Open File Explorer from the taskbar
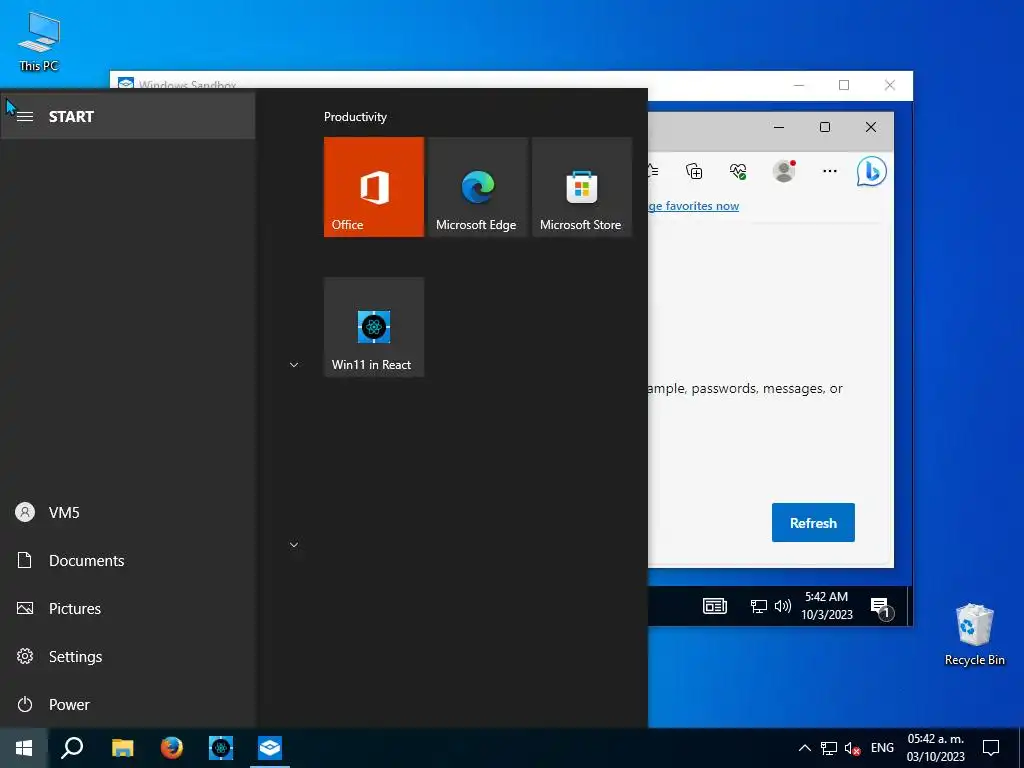The image size is (1024, 768). coord(122,748)
